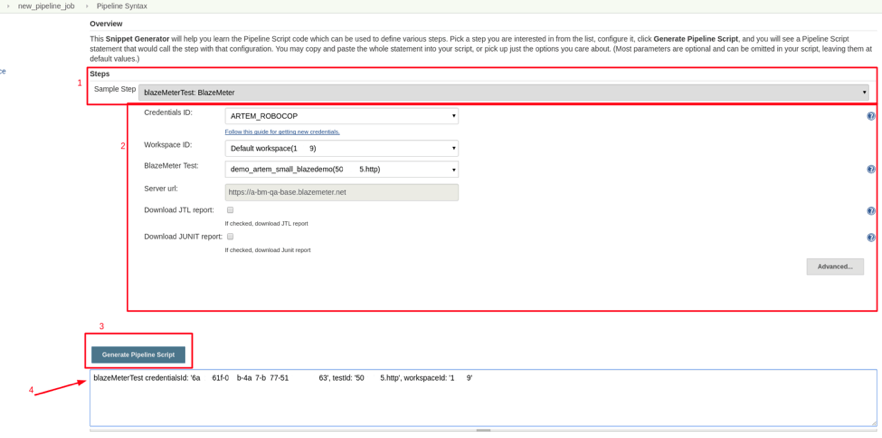Open the Sample Step dropdown

pos(503,92)
